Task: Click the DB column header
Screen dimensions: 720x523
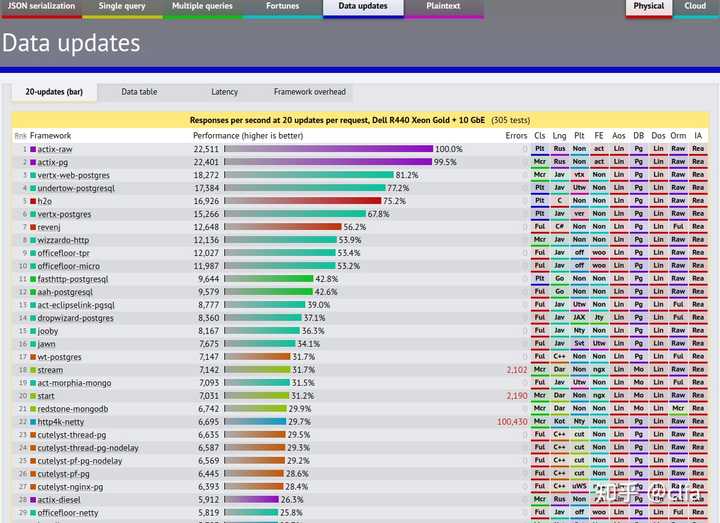Action: [x=638, y=136]
